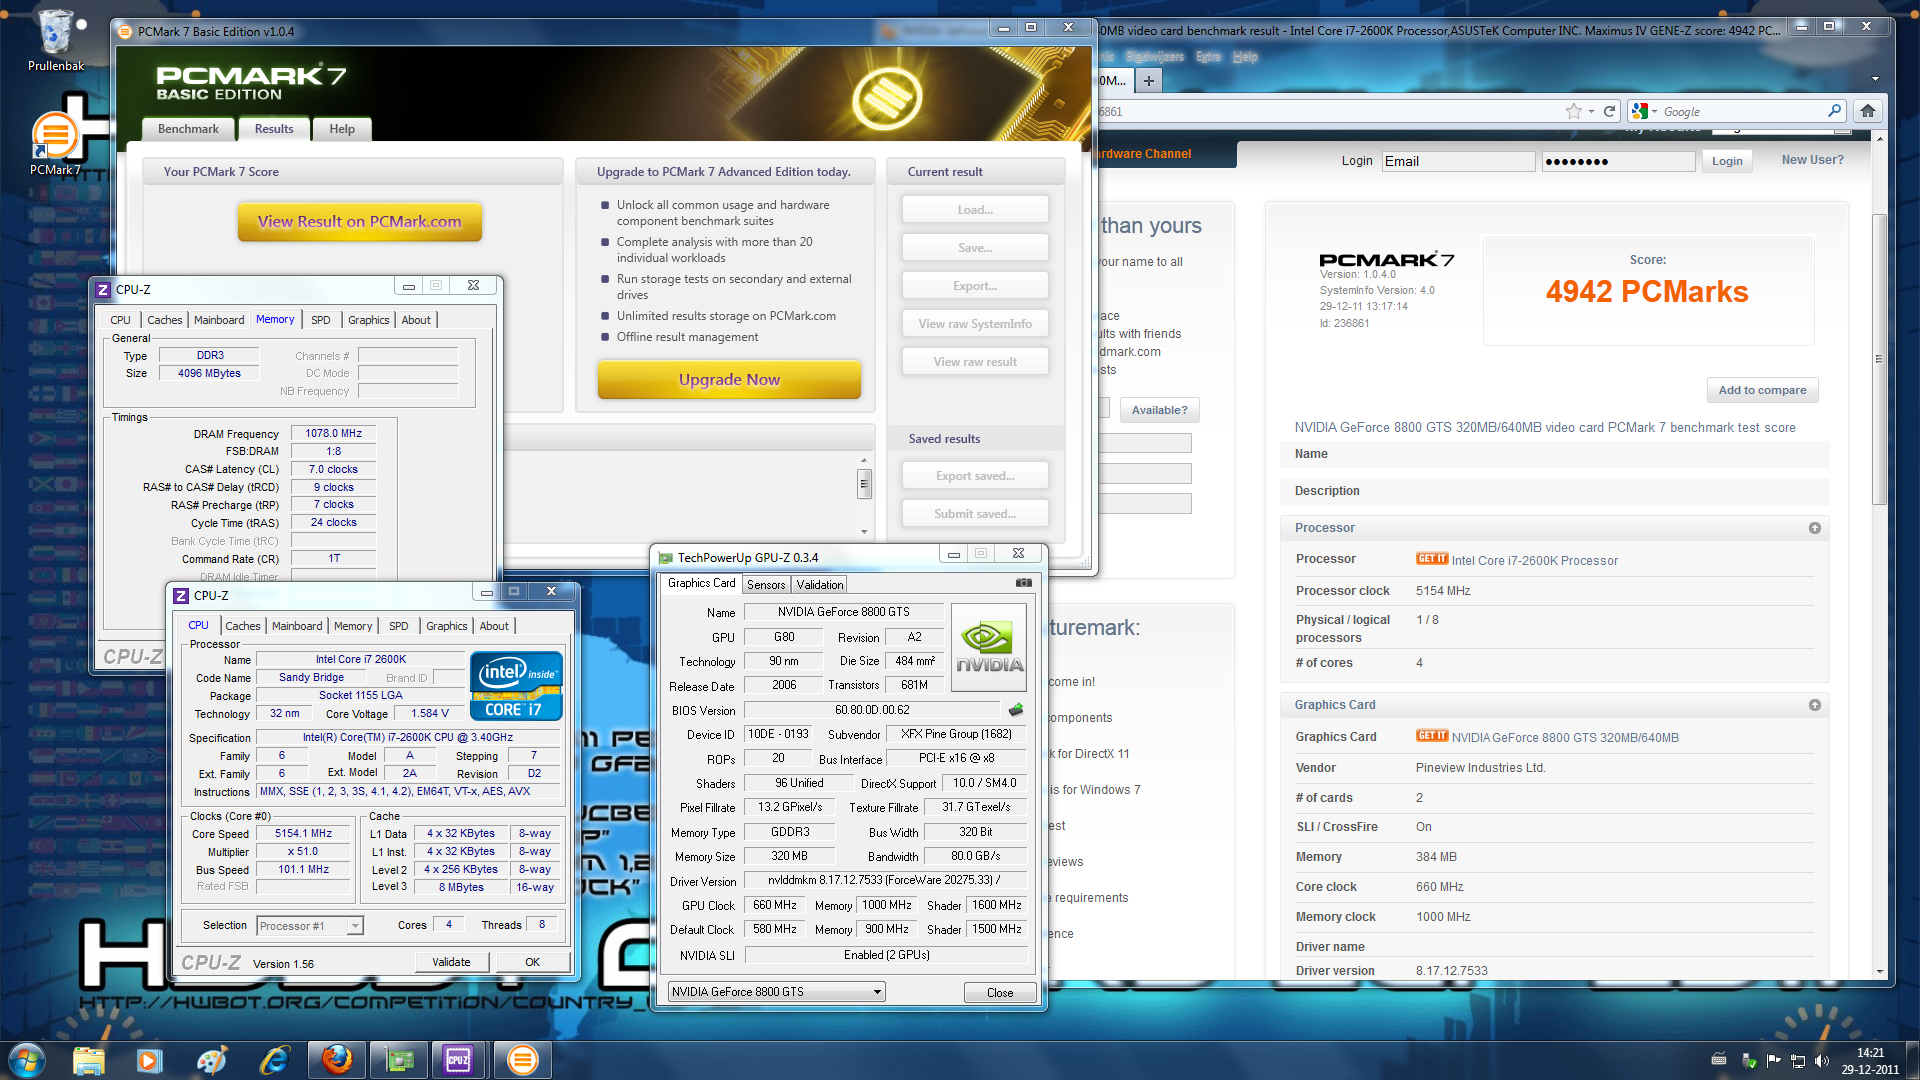Reload the page in Firefox
This screenshot has width=1920, height=1080.
1610,111
